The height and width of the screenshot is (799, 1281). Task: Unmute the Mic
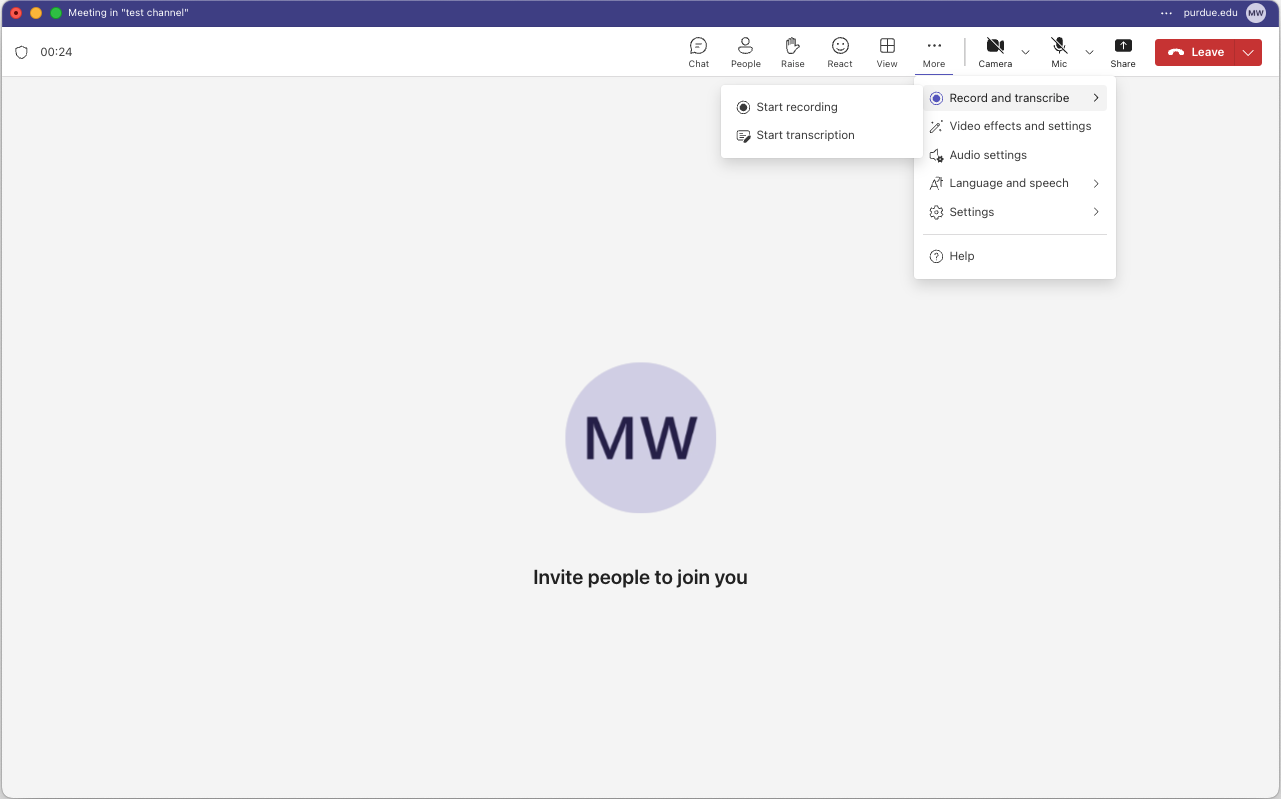1059,52
